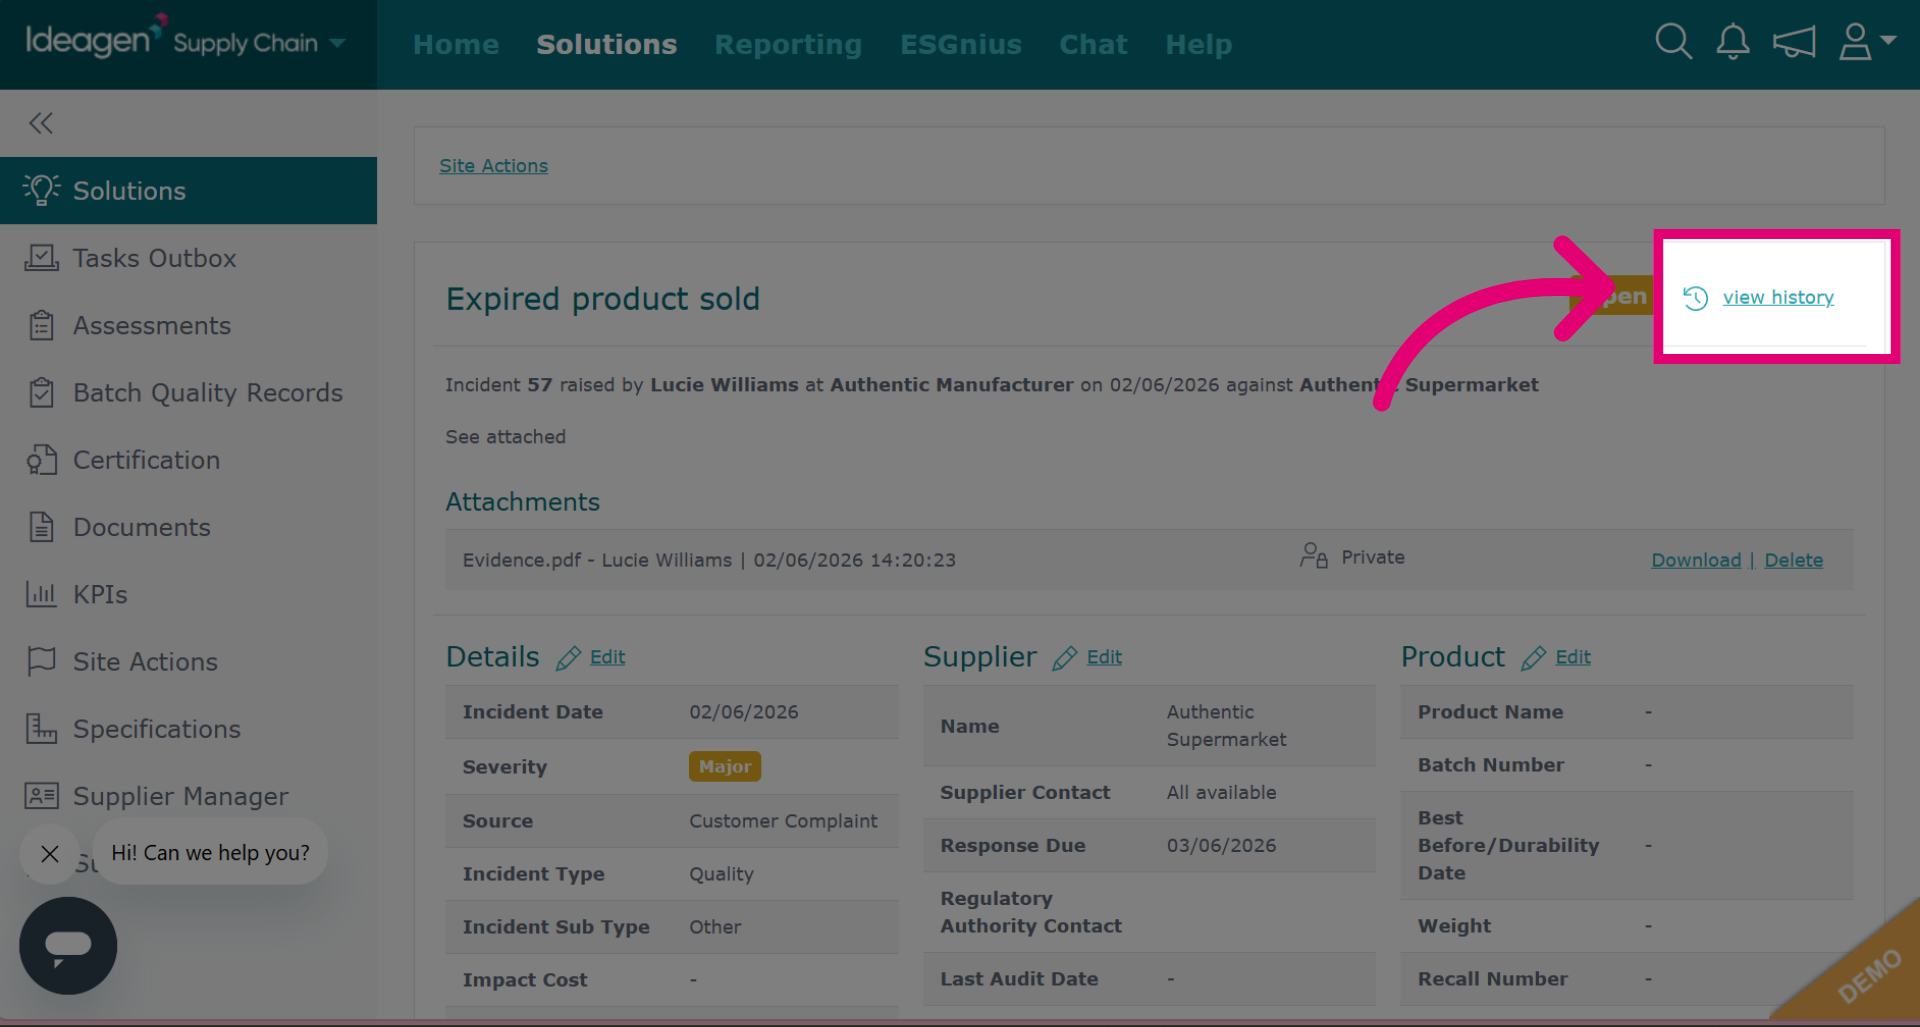The image size is (1920, 1027).
Task: Download the Evidence.pdf attachment
Action: pyautogui.click(x=1696, y=560)
